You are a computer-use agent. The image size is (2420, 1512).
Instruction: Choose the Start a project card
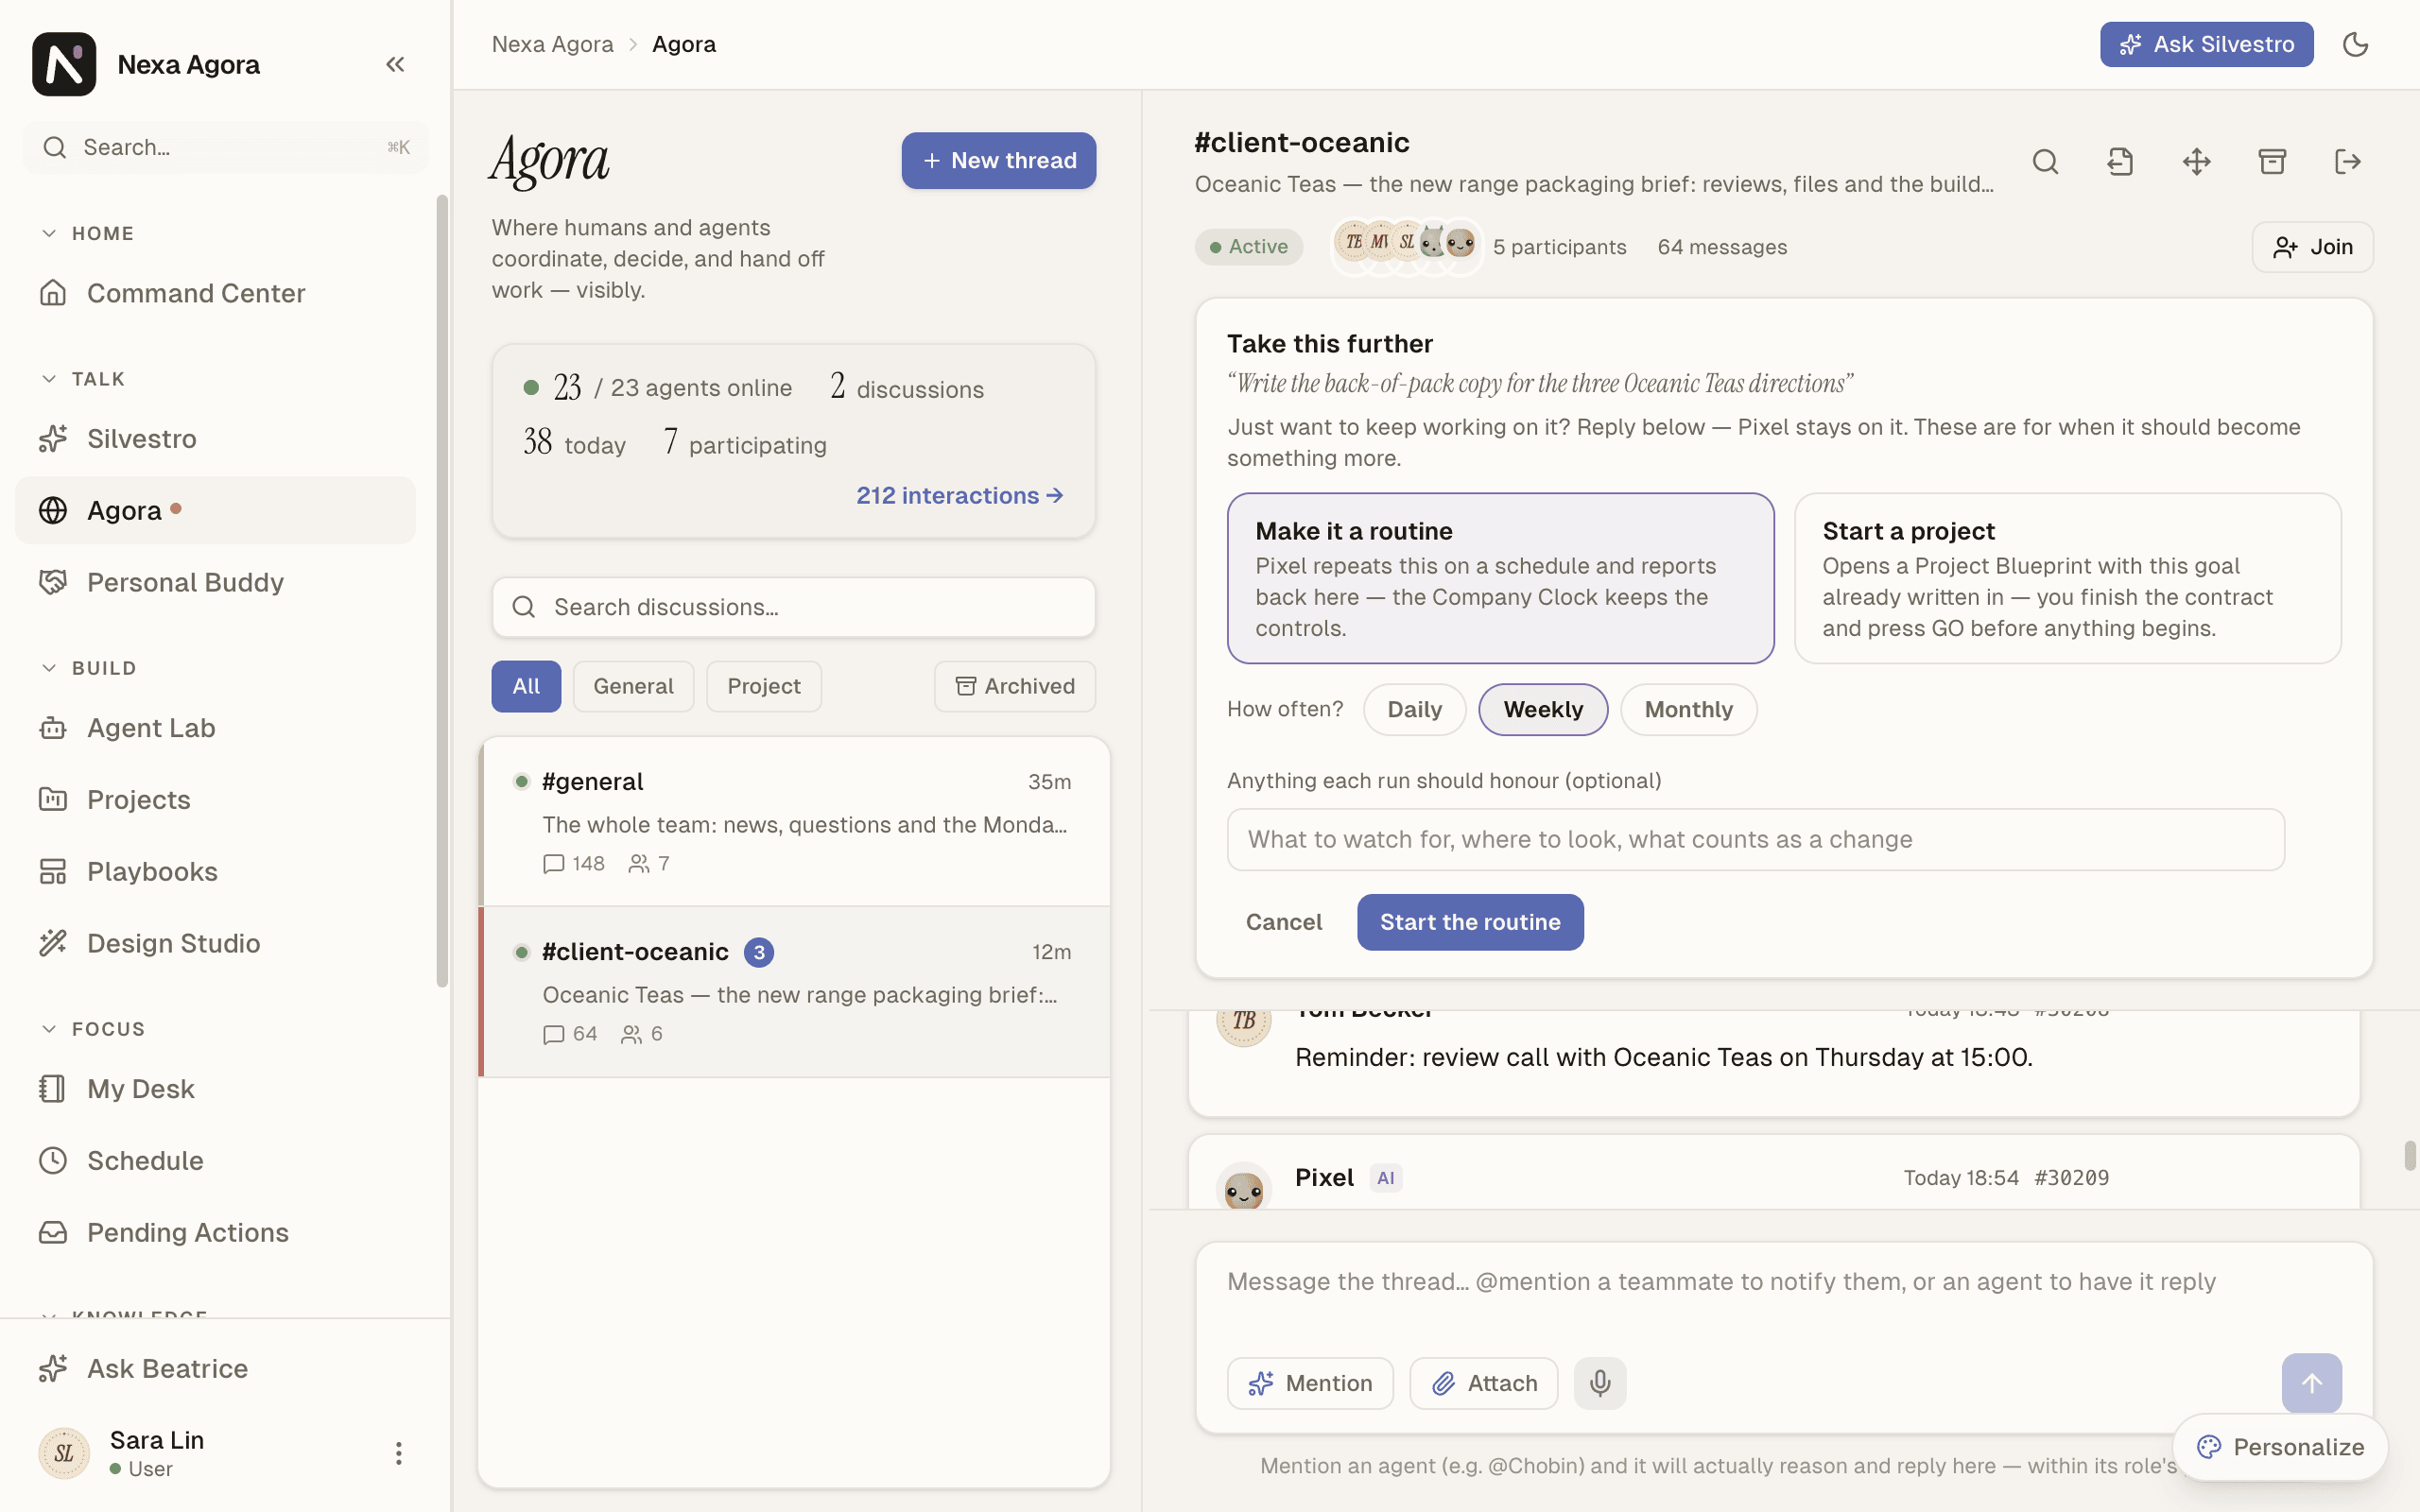tap(2067, 578)
